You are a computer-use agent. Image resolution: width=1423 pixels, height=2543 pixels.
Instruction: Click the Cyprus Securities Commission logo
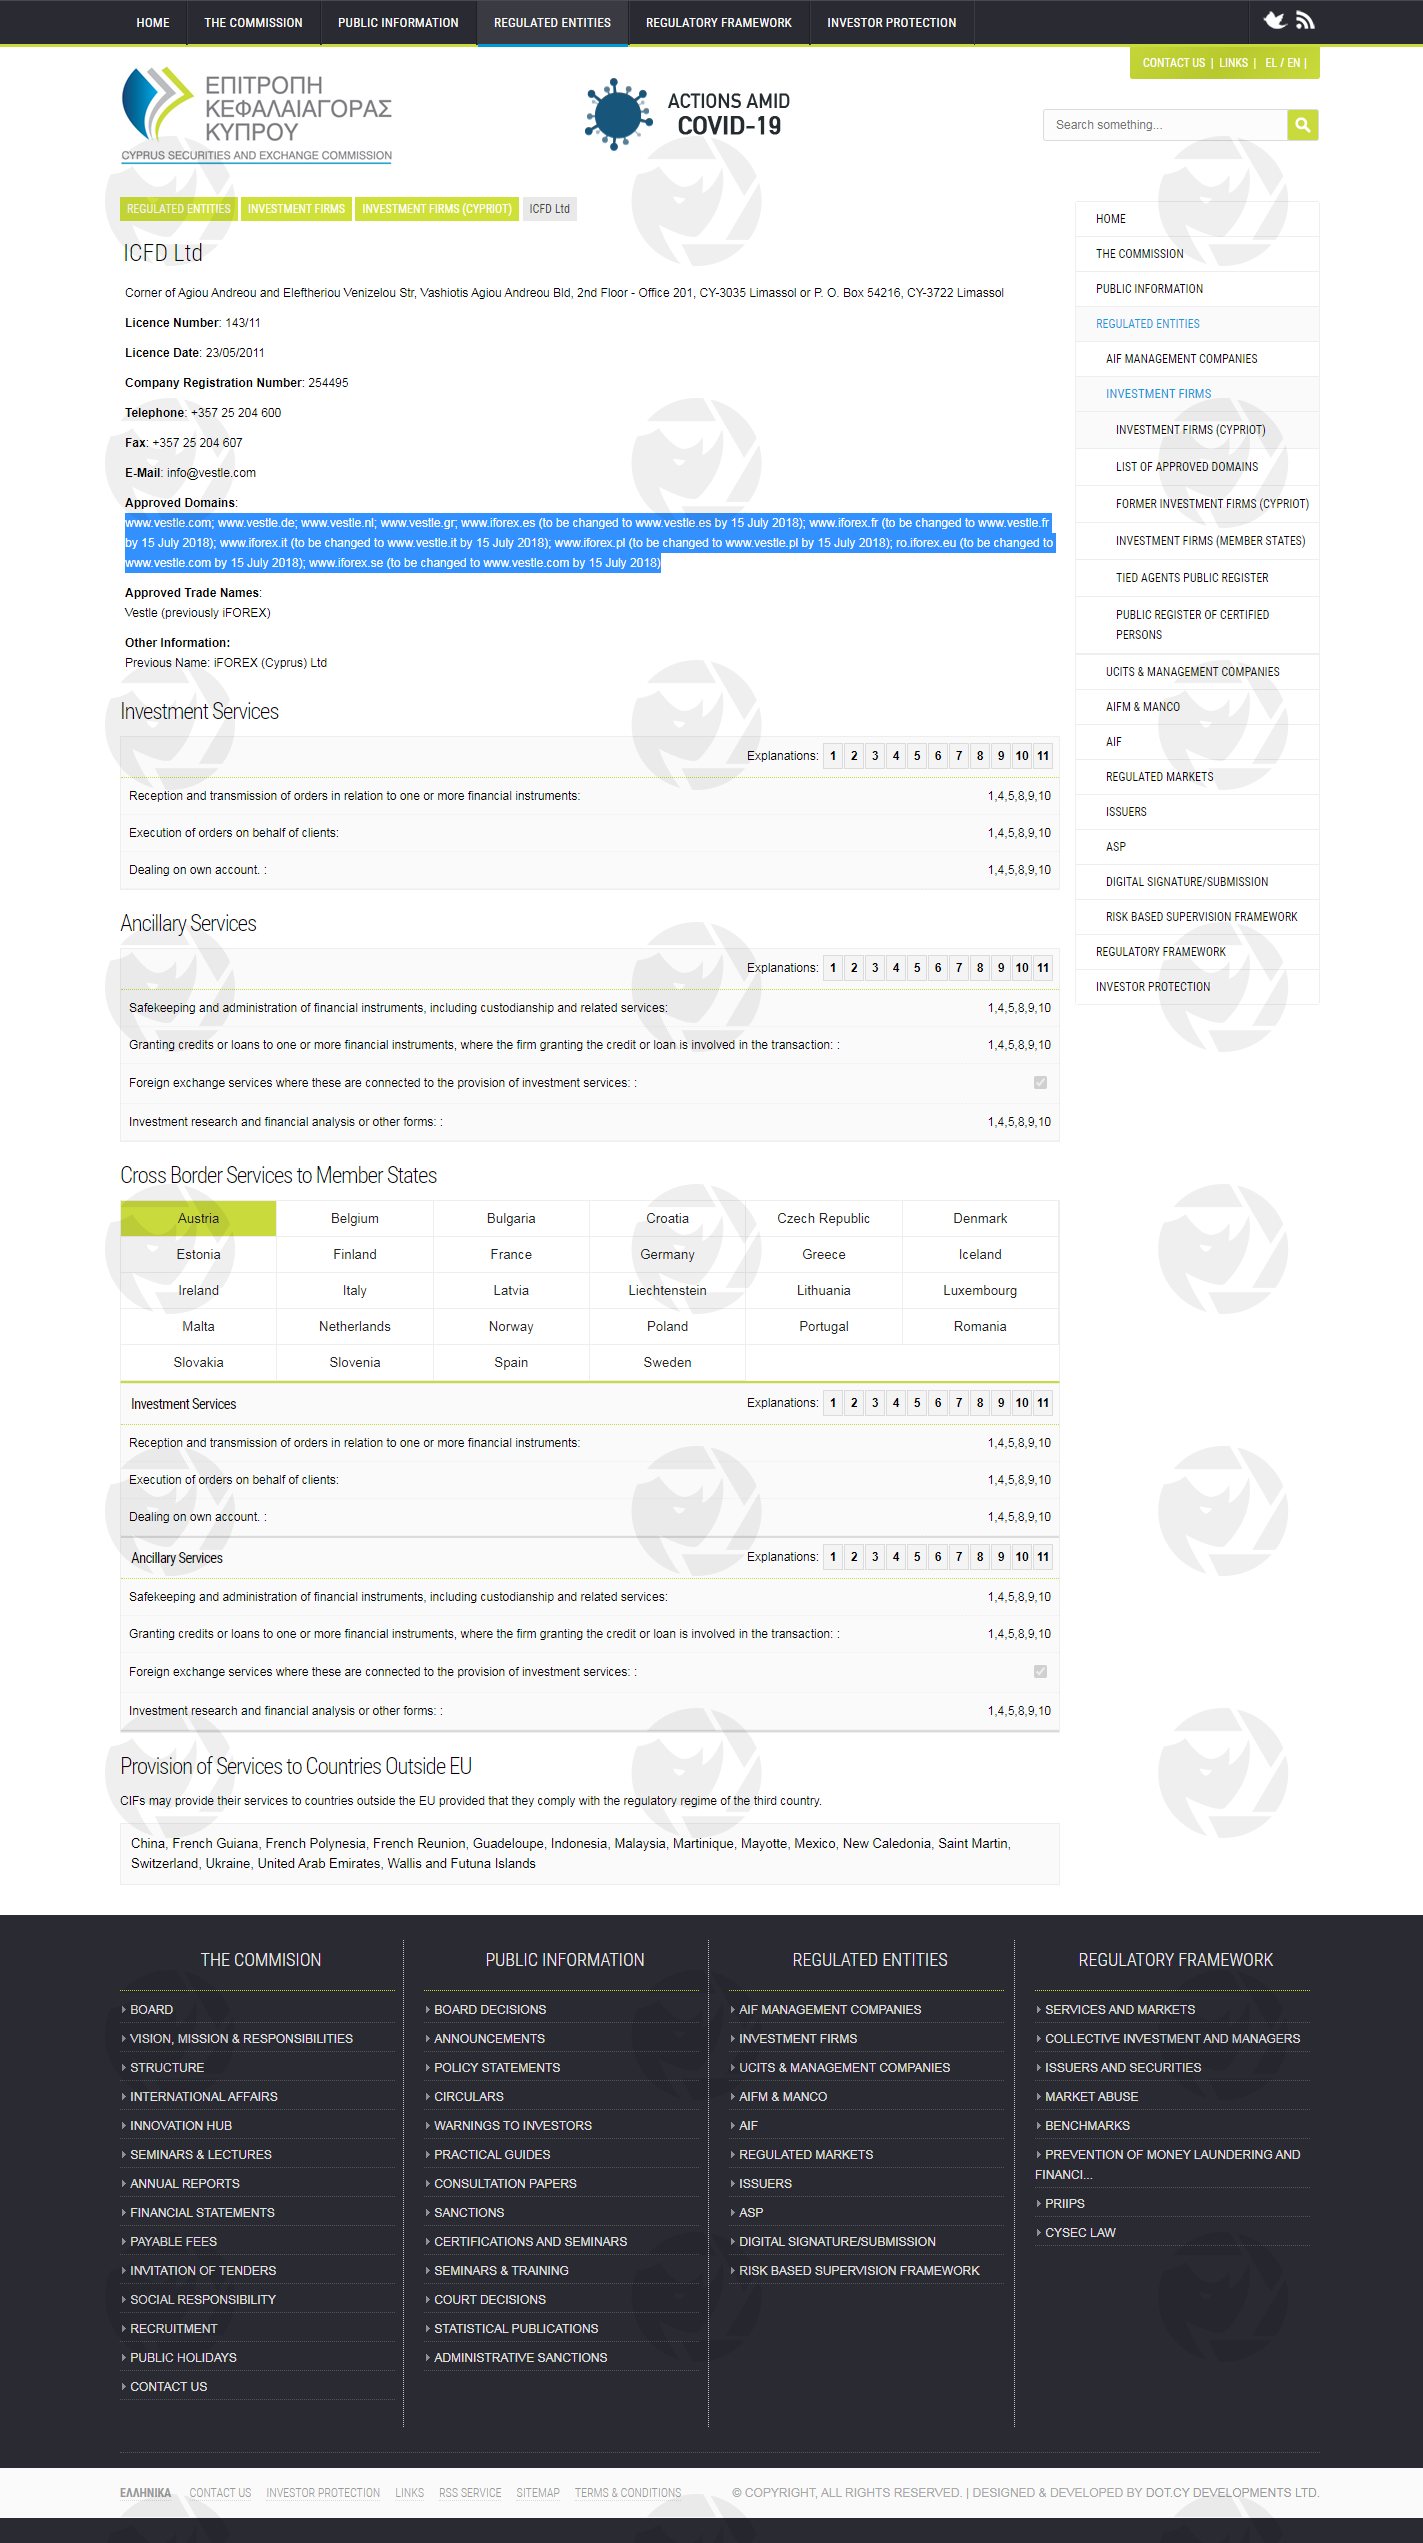point(257,114)
